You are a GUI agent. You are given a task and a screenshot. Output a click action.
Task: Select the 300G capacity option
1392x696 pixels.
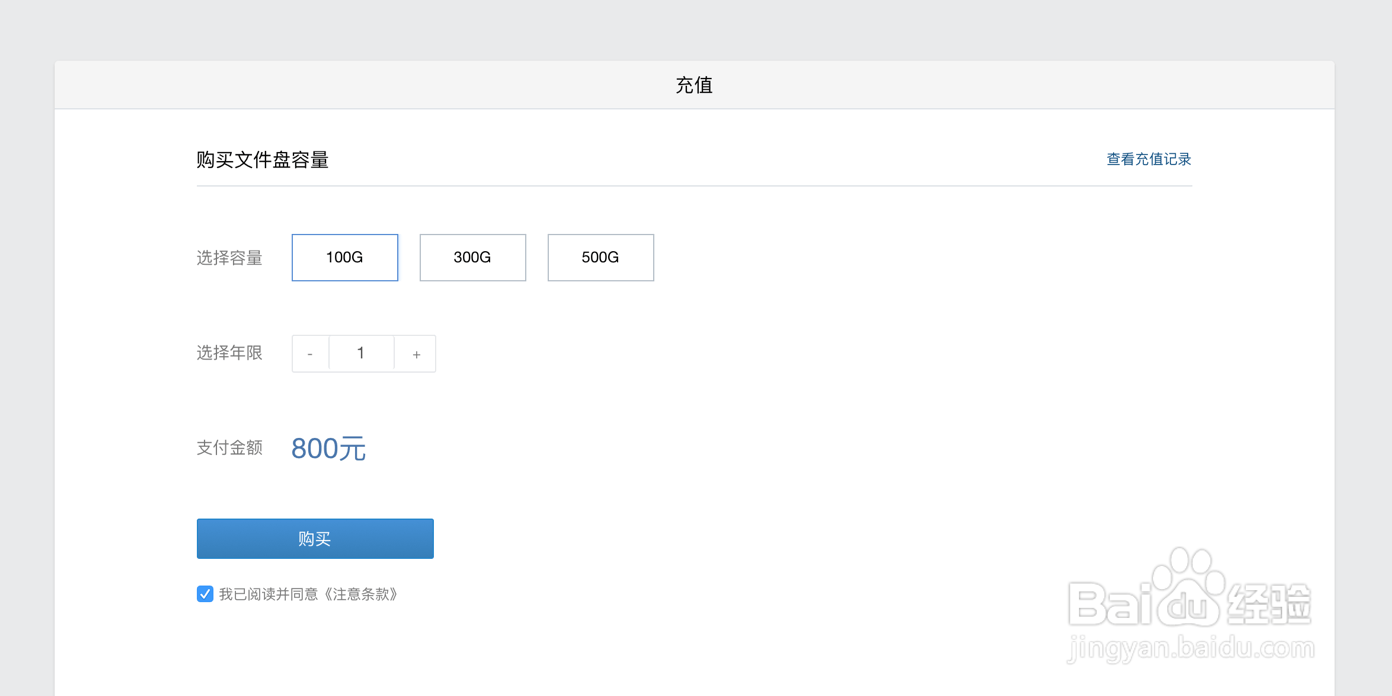(472, 257)
